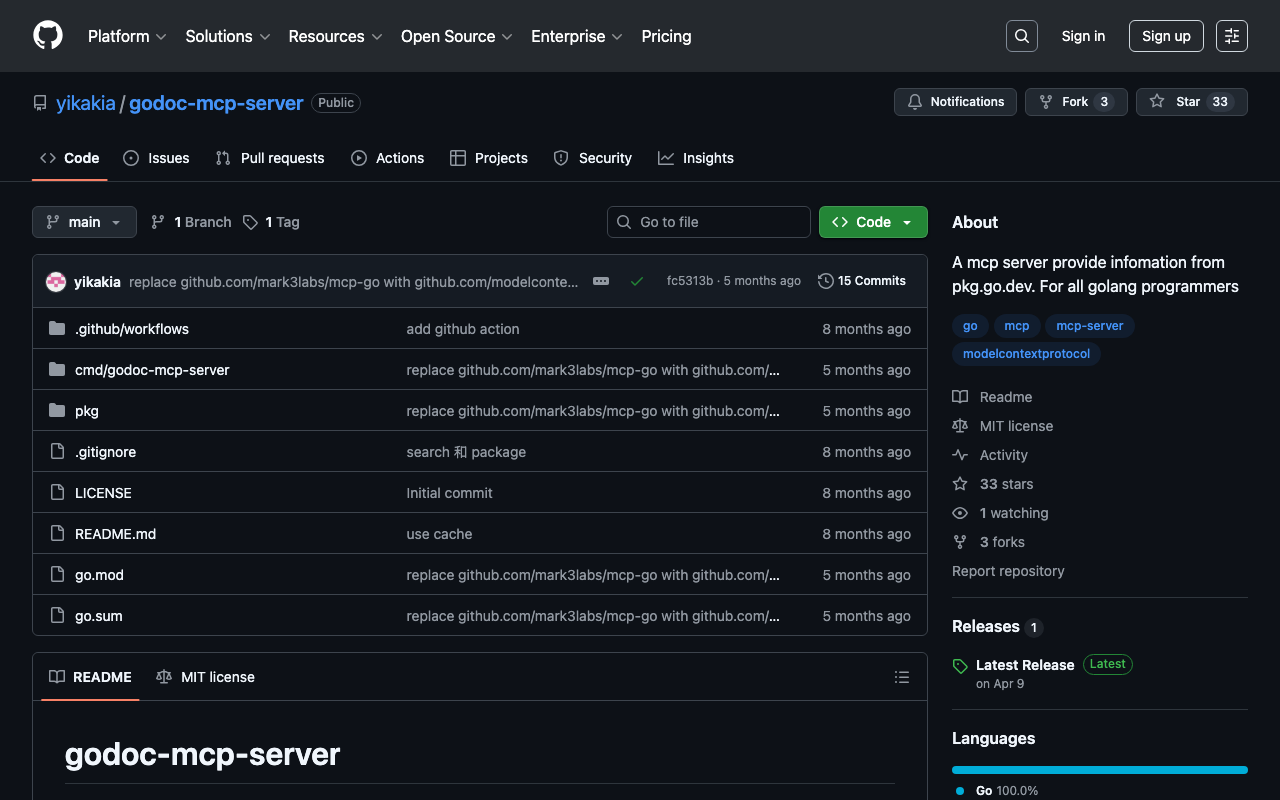Expand the Platform menu in header
Screen dimensions: 1280x800
coord(127,36)
